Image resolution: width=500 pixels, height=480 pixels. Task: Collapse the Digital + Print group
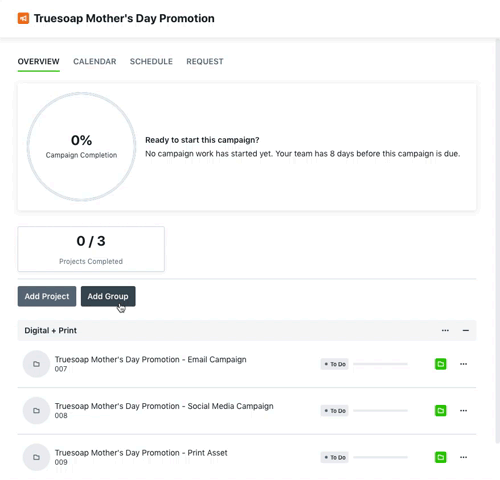(x=466, y=330)
